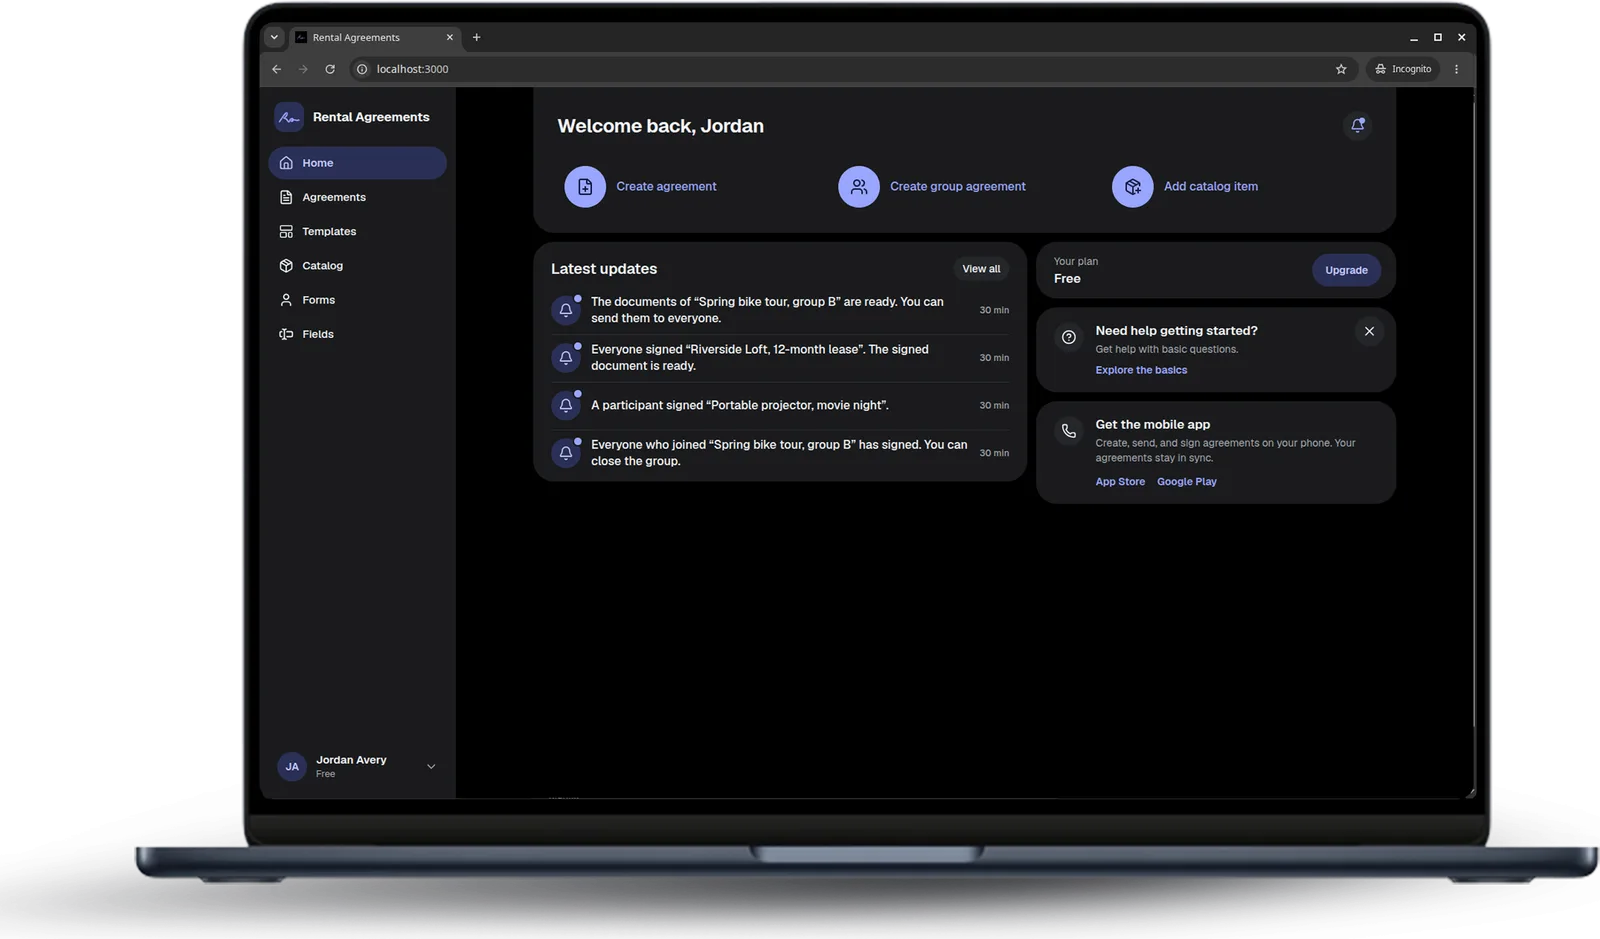Click the Create agreement document icon
1600x939 pixels.
click(x=585, y=187)
